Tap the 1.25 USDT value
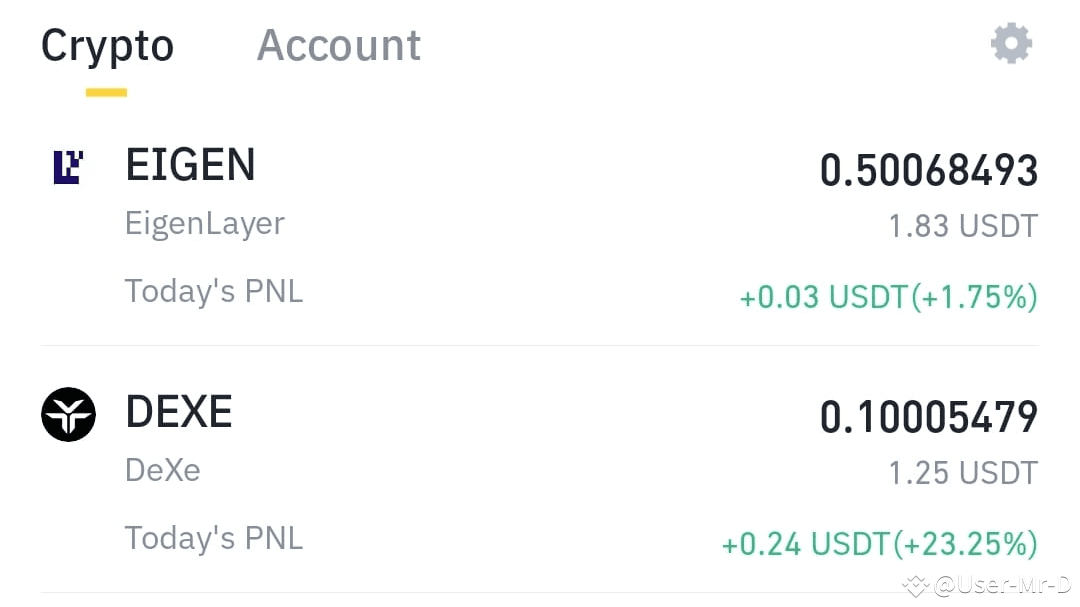The image size is (1080, 607). pyautogui.click(x=963, y=473)
